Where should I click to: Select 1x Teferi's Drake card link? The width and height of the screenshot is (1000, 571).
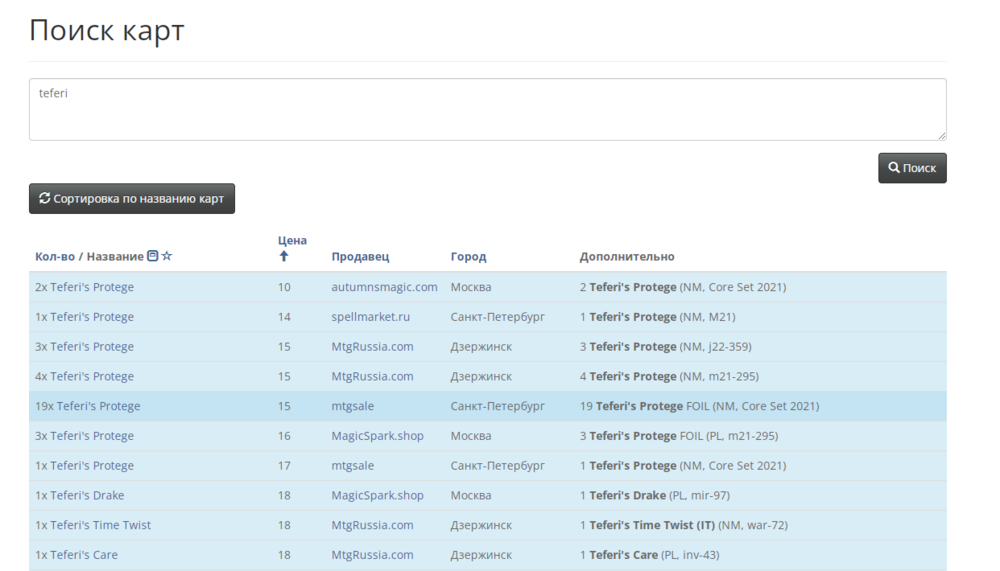80,495
